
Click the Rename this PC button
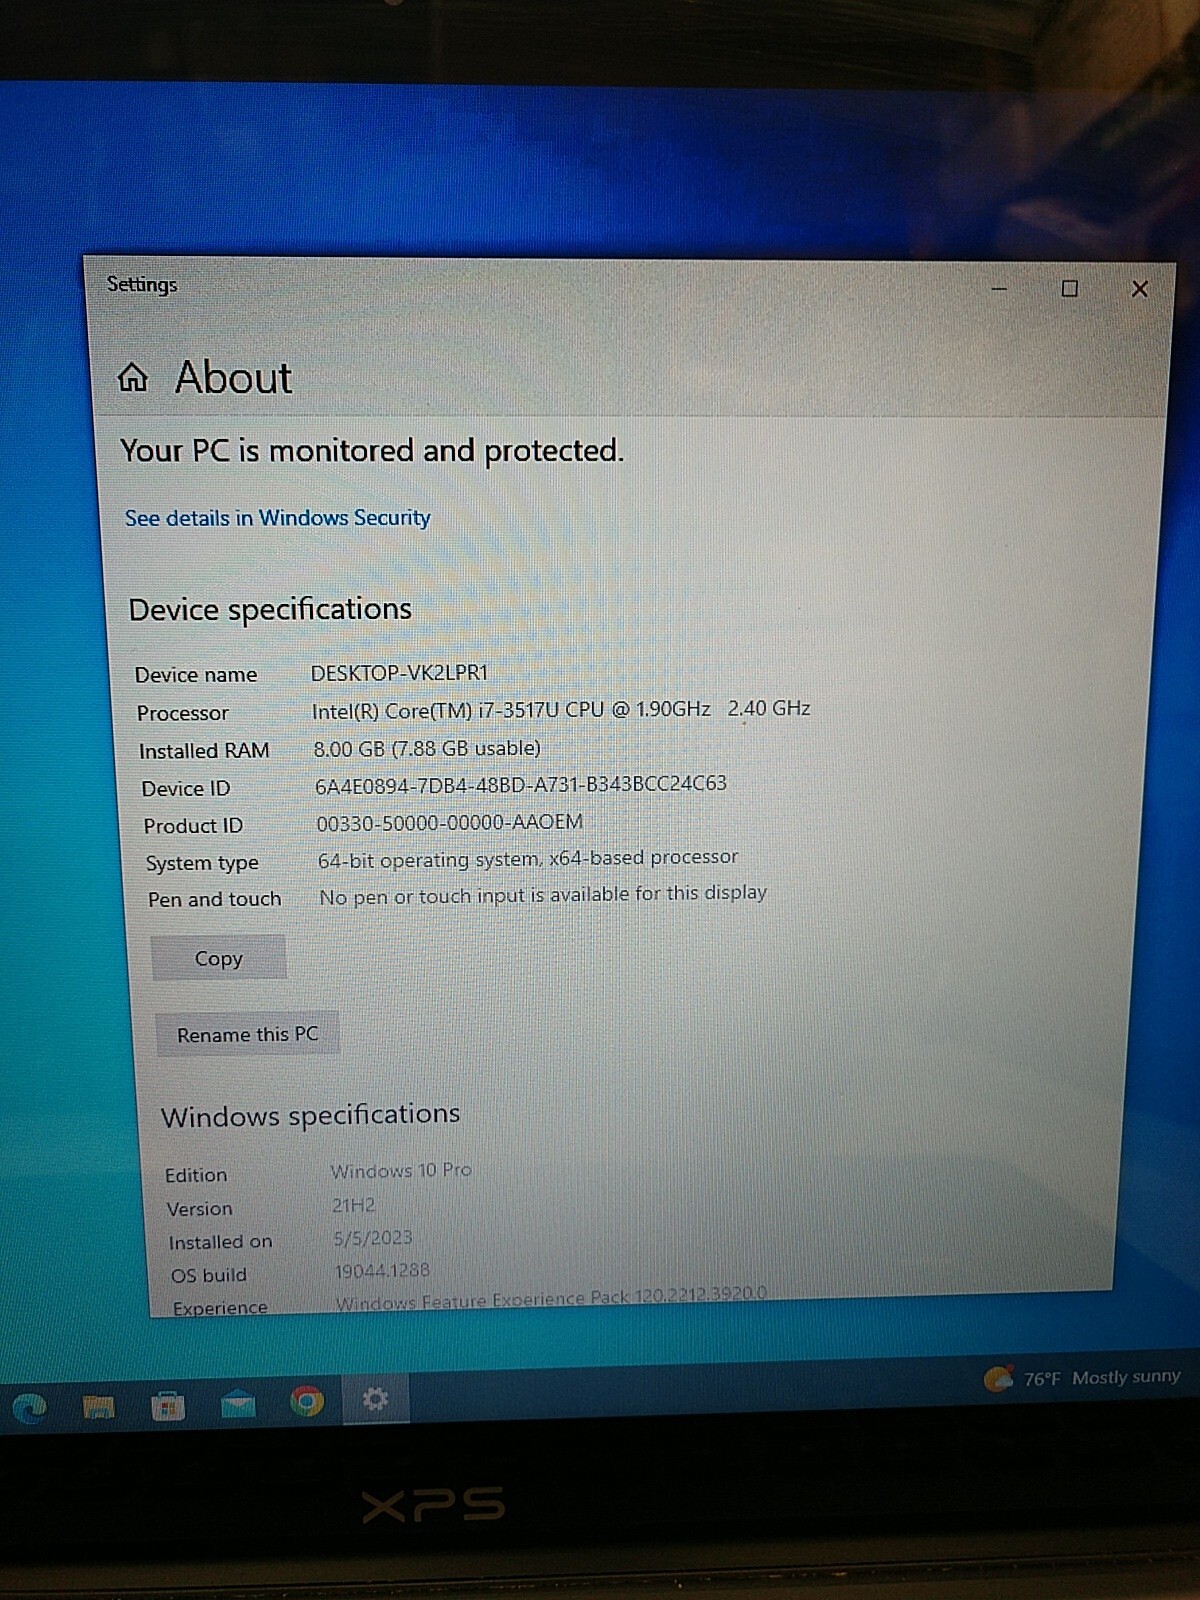point(247,1034)
